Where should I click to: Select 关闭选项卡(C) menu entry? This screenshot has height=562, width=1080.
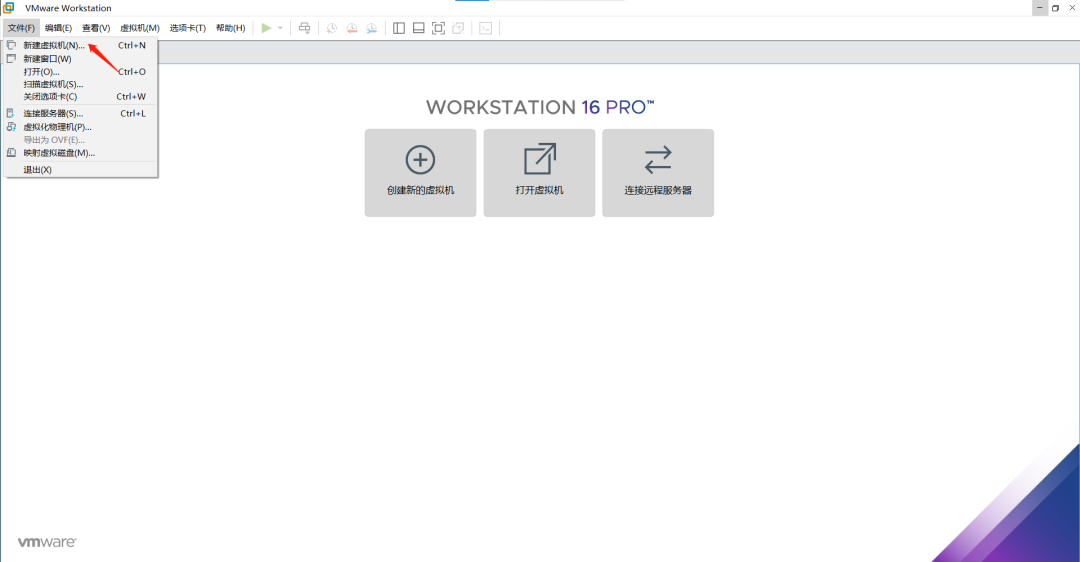coord(81,96)
